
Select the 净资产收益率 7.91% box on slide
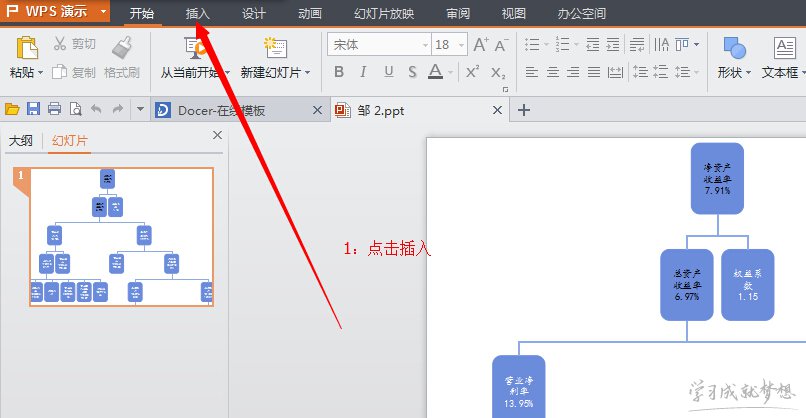(717, 178)
